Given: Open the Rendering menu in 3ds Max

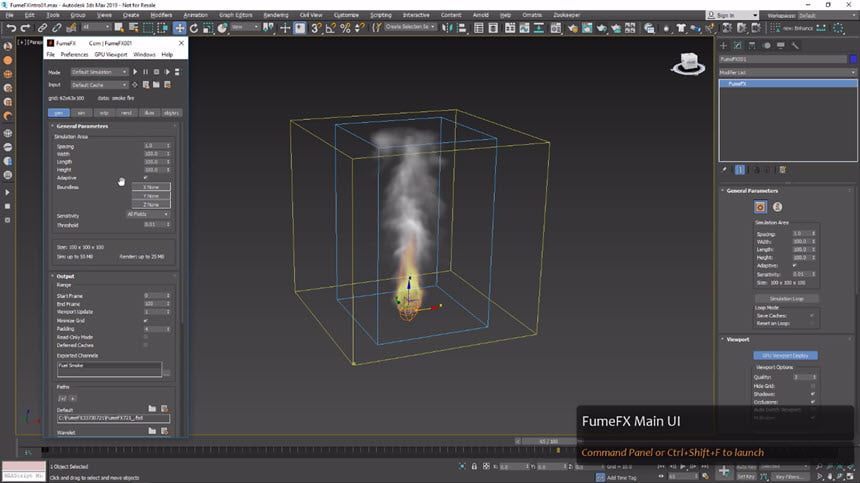Looking at the screenshot, I should pos(276,15).
